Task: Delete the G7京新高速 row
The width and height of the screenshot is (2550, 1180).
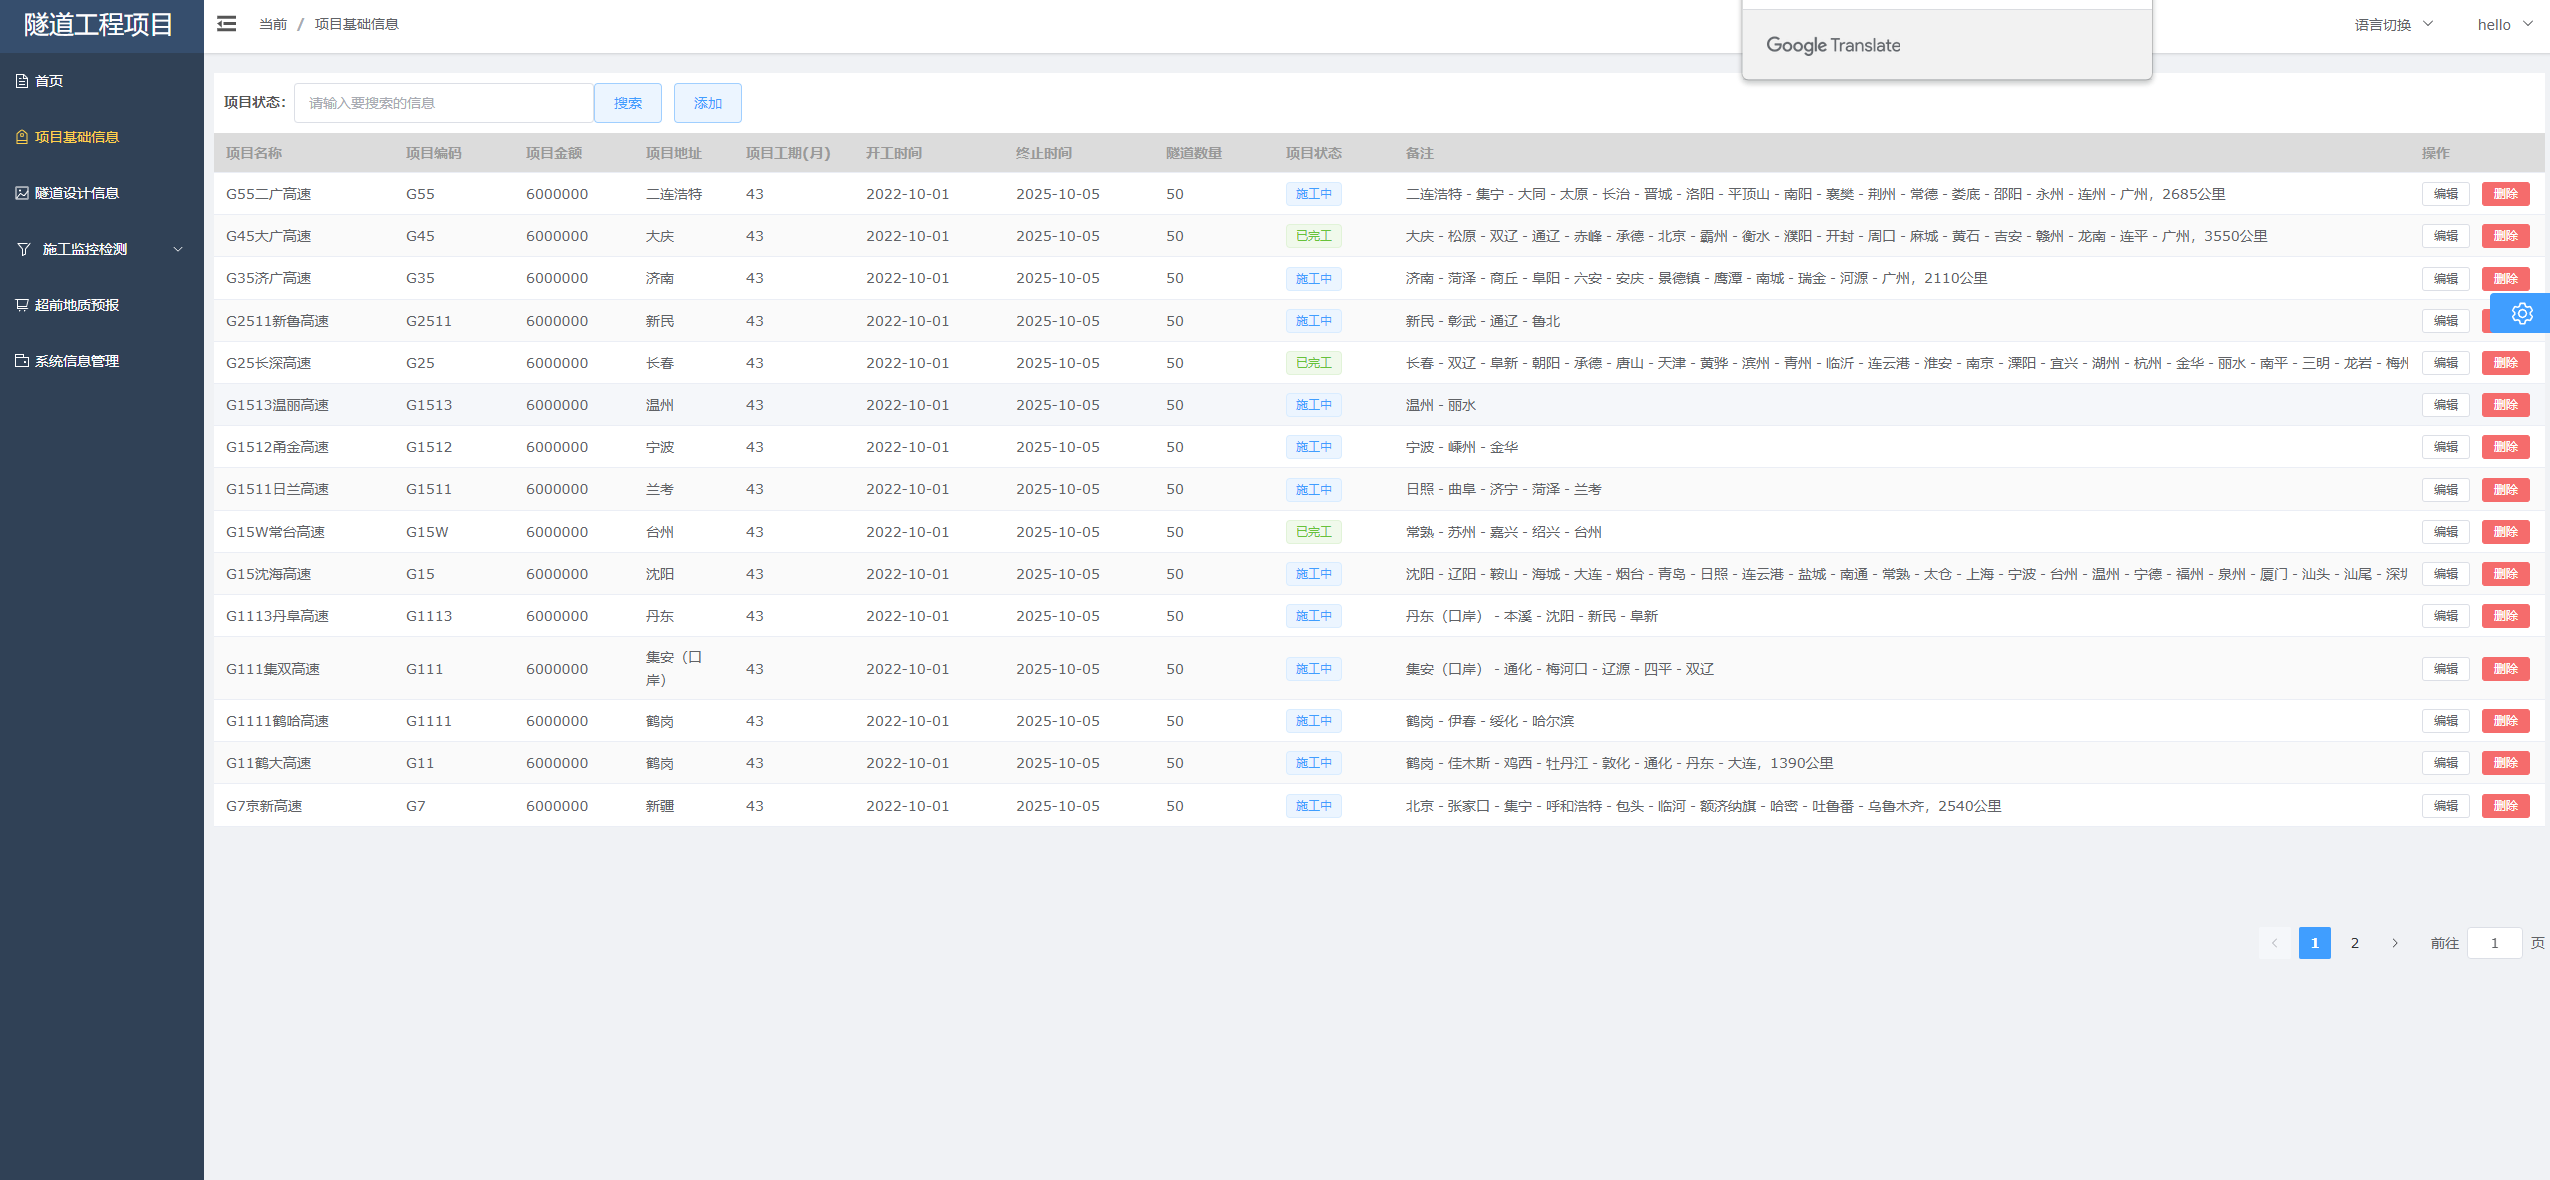Action: point(2506,806)
